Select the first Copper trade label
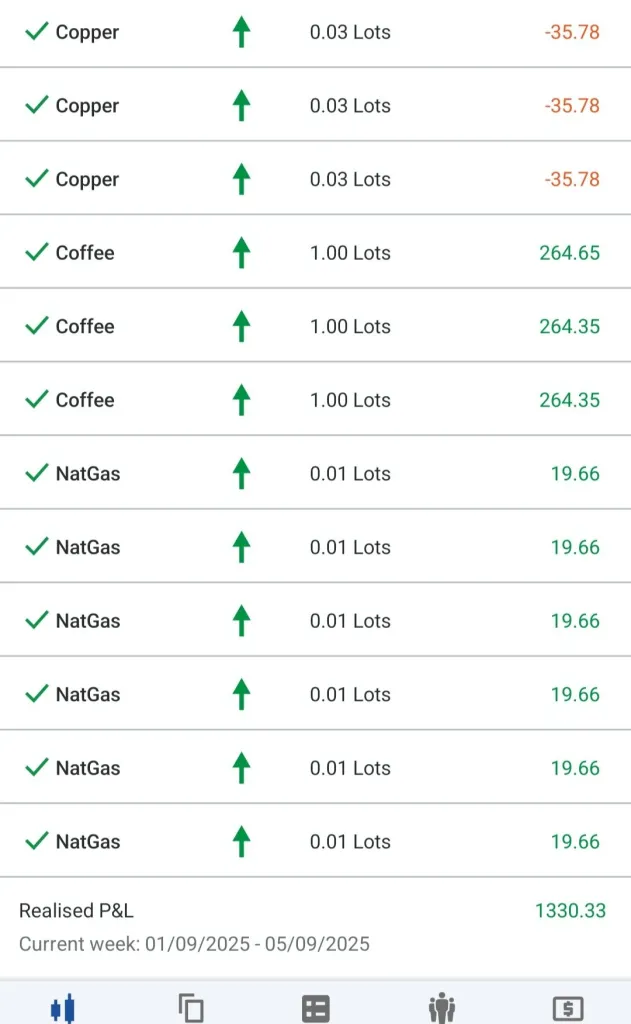 click(87, 32)
